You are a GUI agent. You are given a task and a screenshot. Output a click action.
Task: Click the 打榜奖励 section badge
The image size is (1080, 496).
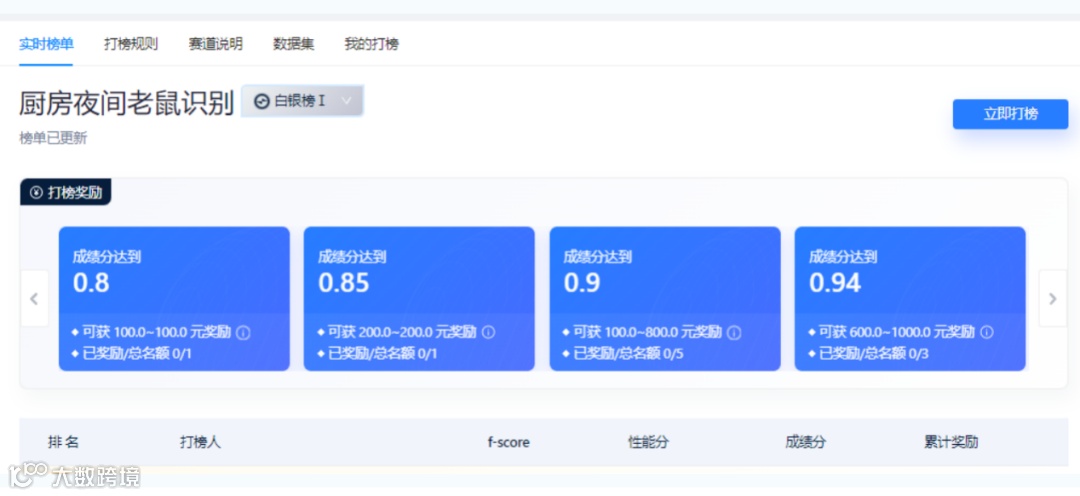click(65, 192)
